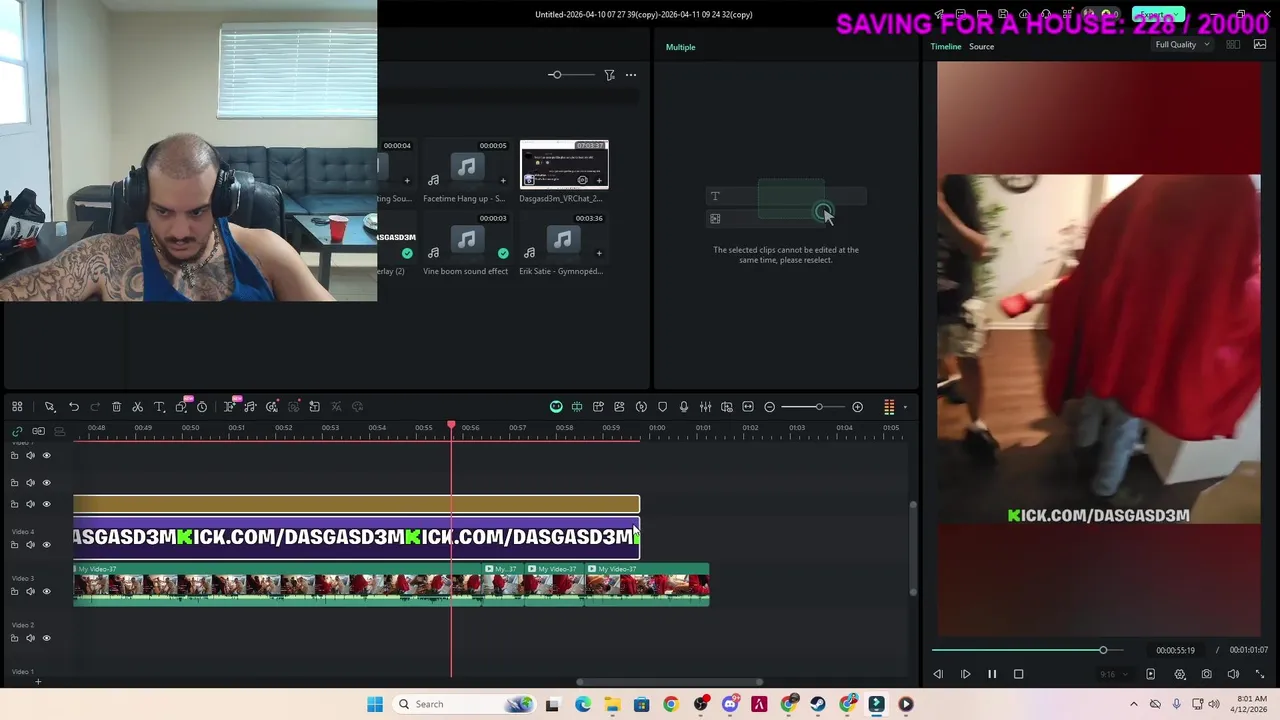The image size is (1280, 720).
Task: Select the purple KICK.COM title clip
Action: point(356,537)
